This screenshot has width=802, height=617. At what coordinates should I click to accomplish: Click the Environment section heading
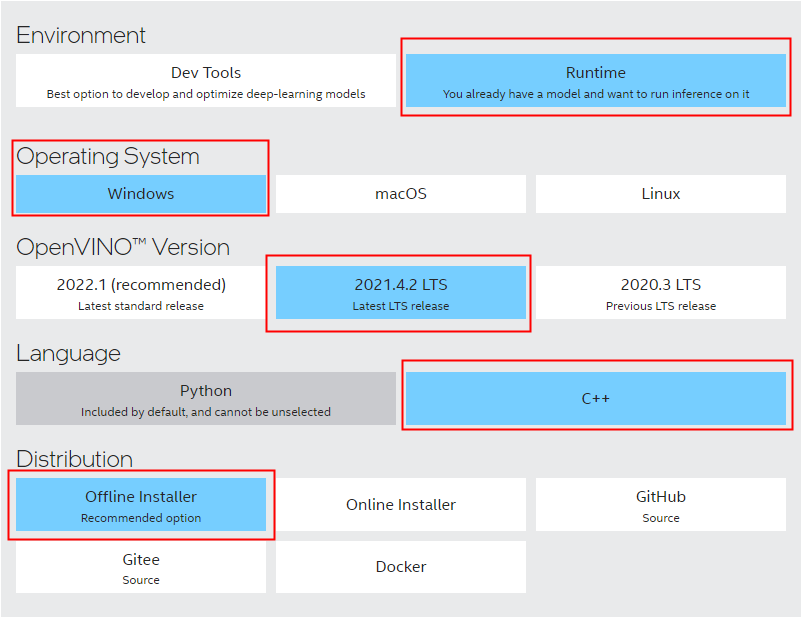coord(81,35)
